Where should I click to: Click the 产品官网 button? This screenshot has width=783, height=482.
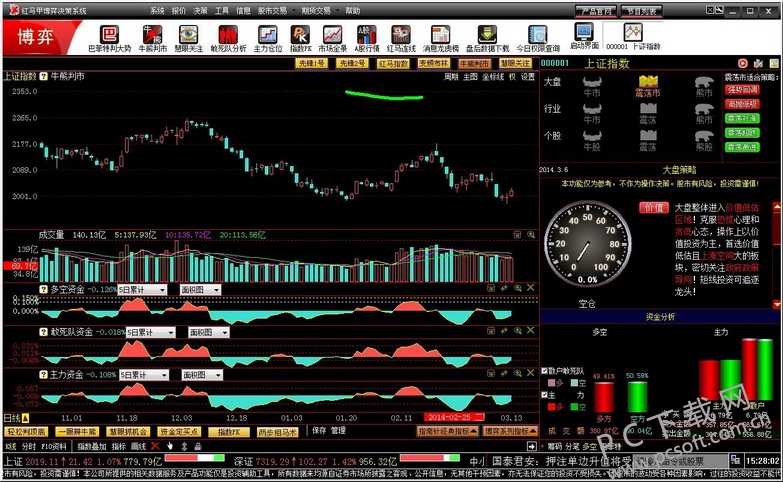[x=596, y=11]
